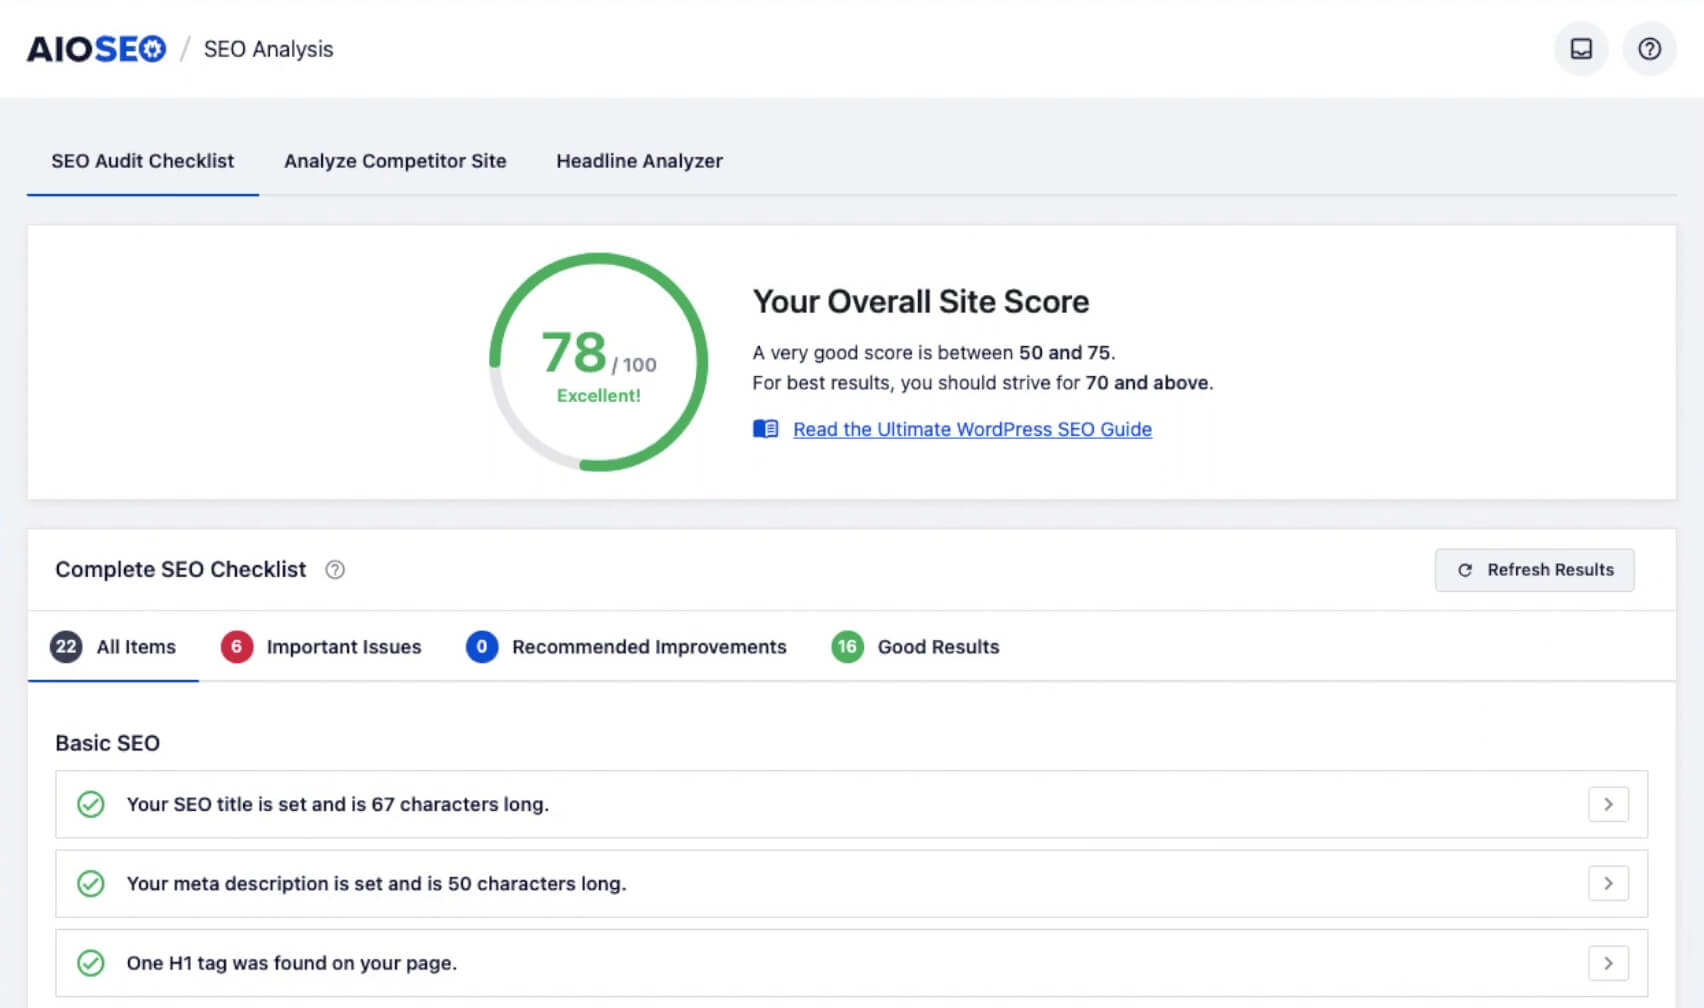The image size is (1704, 1008).
Task: Filter checklist to Good Results
Action: tap(916, 647)
